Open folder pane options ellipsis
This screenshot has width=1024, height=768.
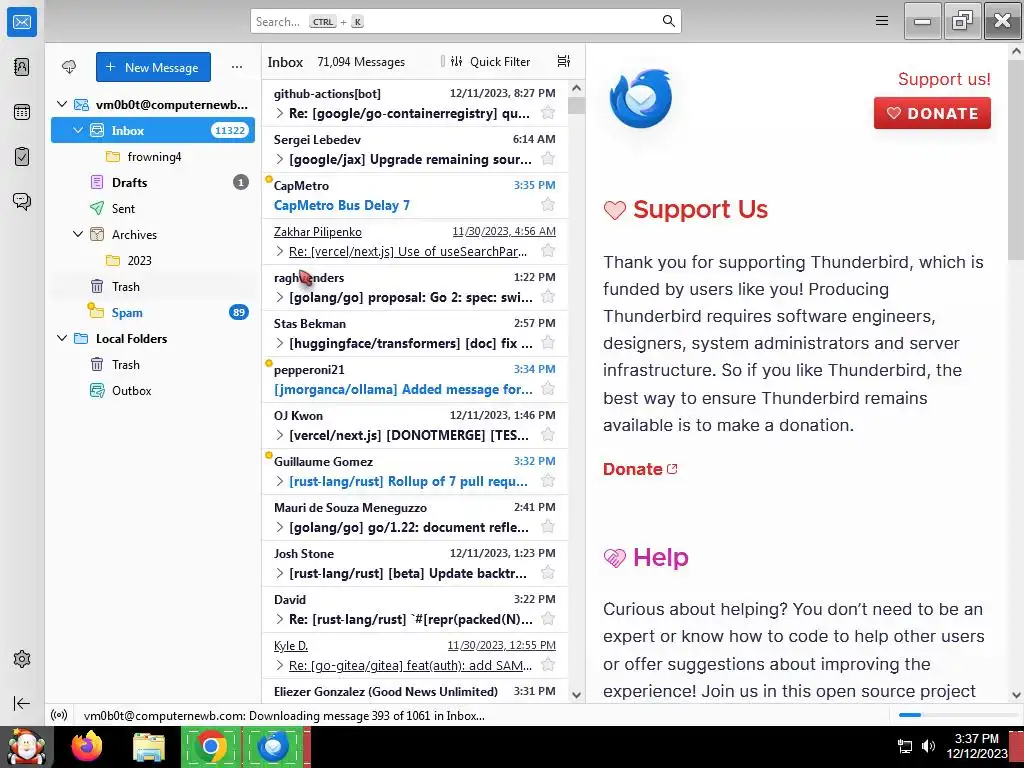(237, 67)
